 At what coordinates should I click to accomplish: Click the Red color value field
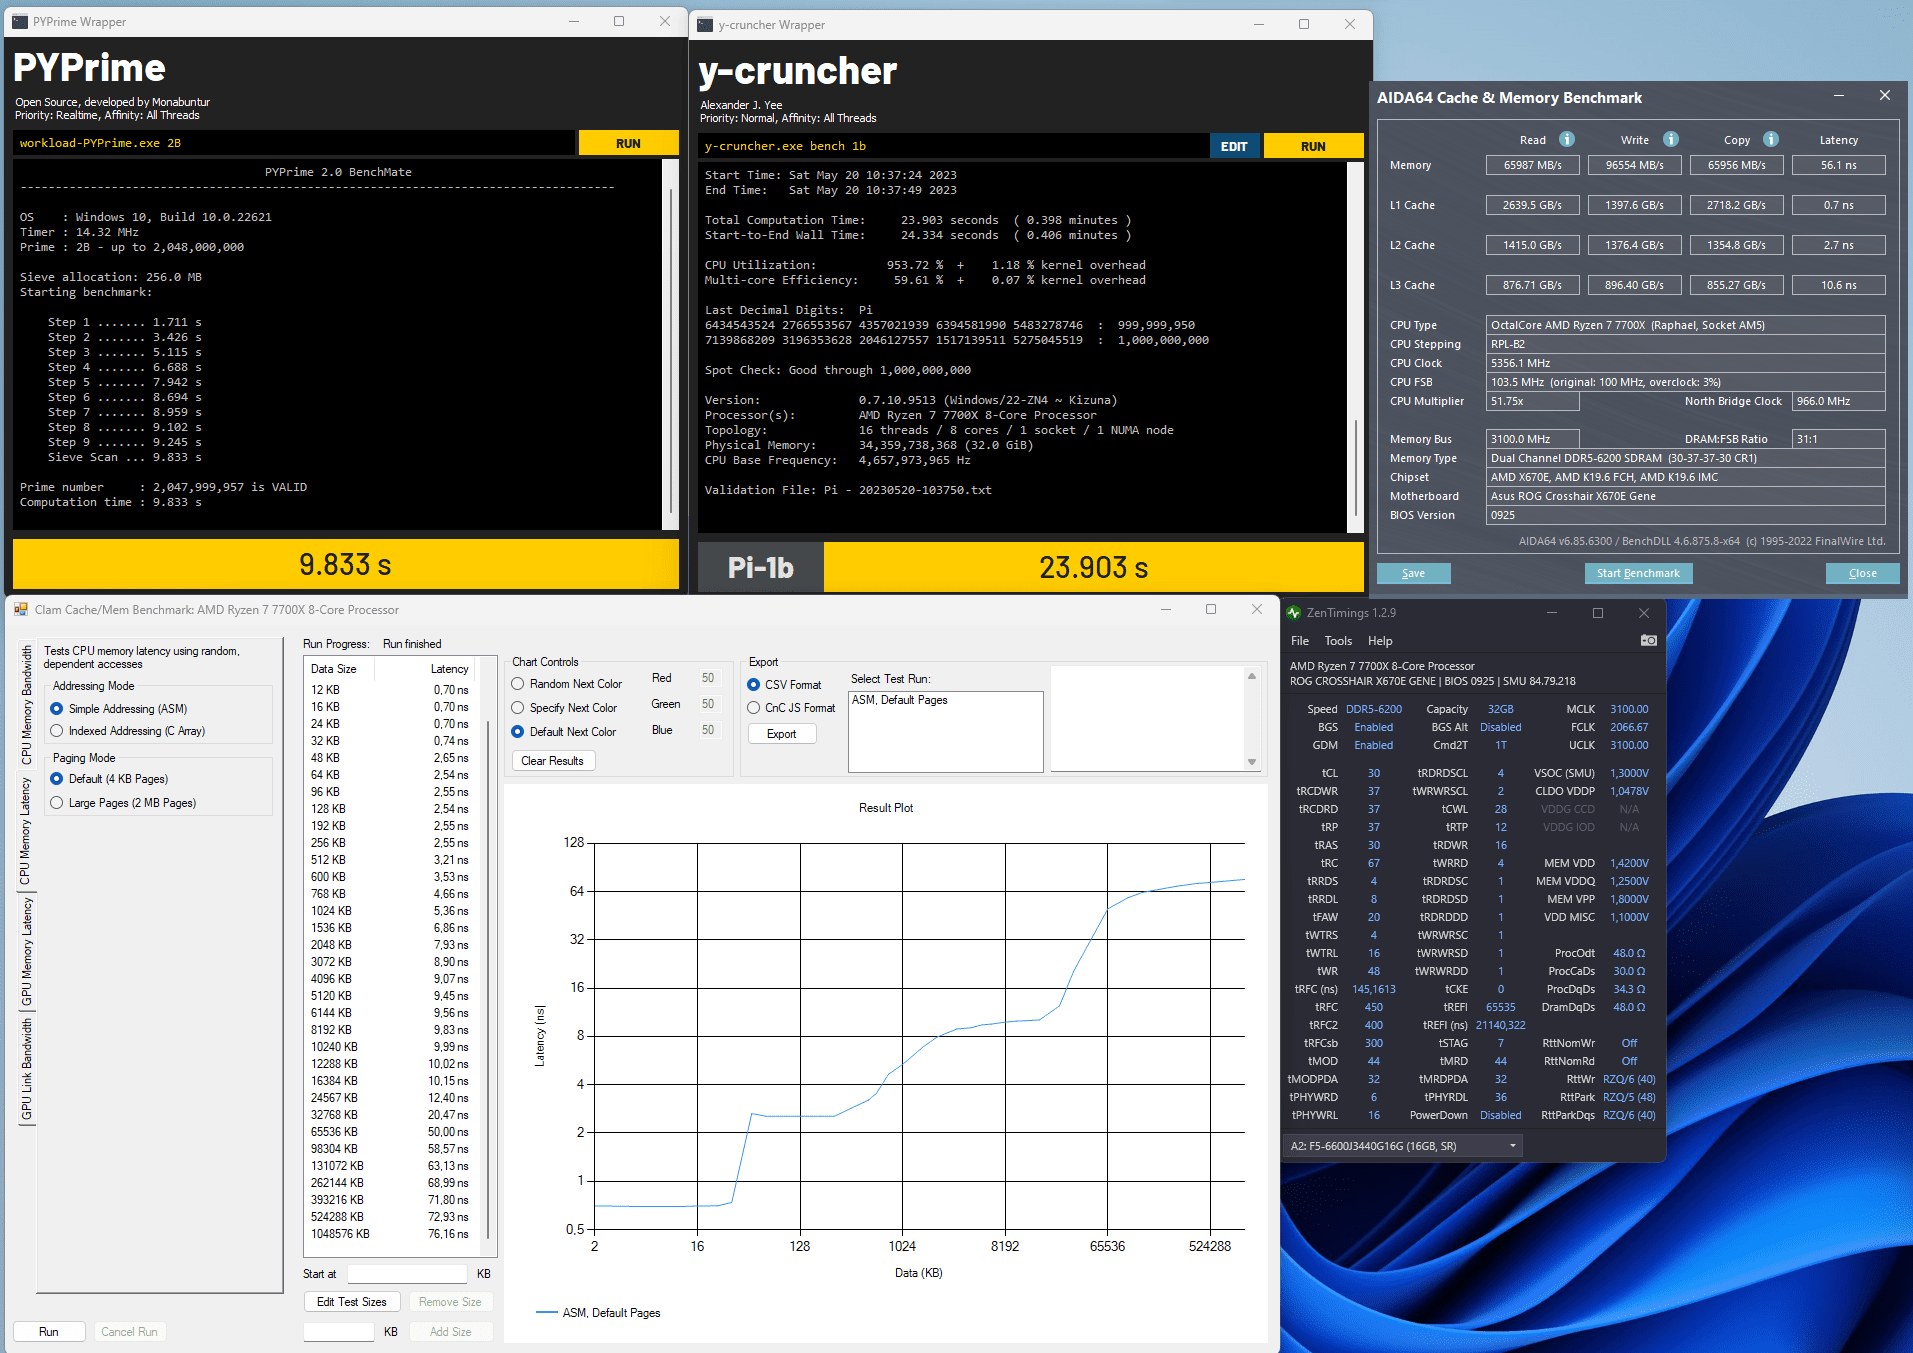[708, 678]
